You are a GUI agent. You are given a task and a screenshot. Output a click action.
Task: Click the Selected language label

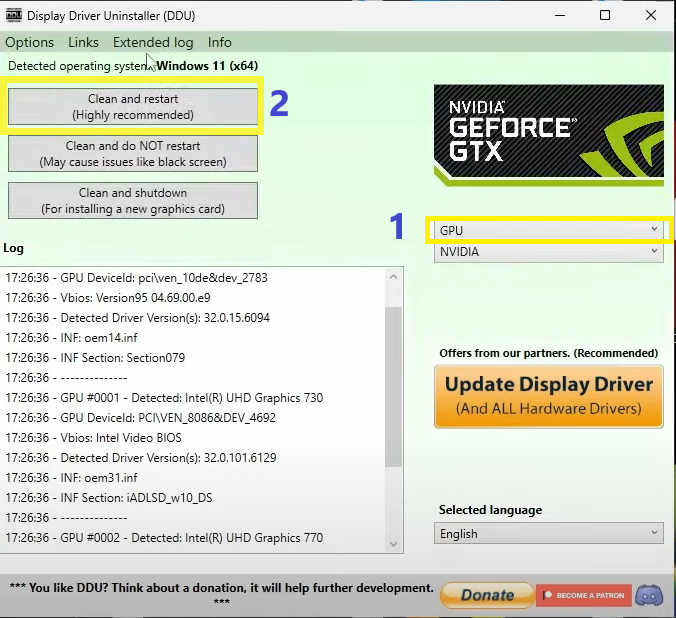(490, 510)
